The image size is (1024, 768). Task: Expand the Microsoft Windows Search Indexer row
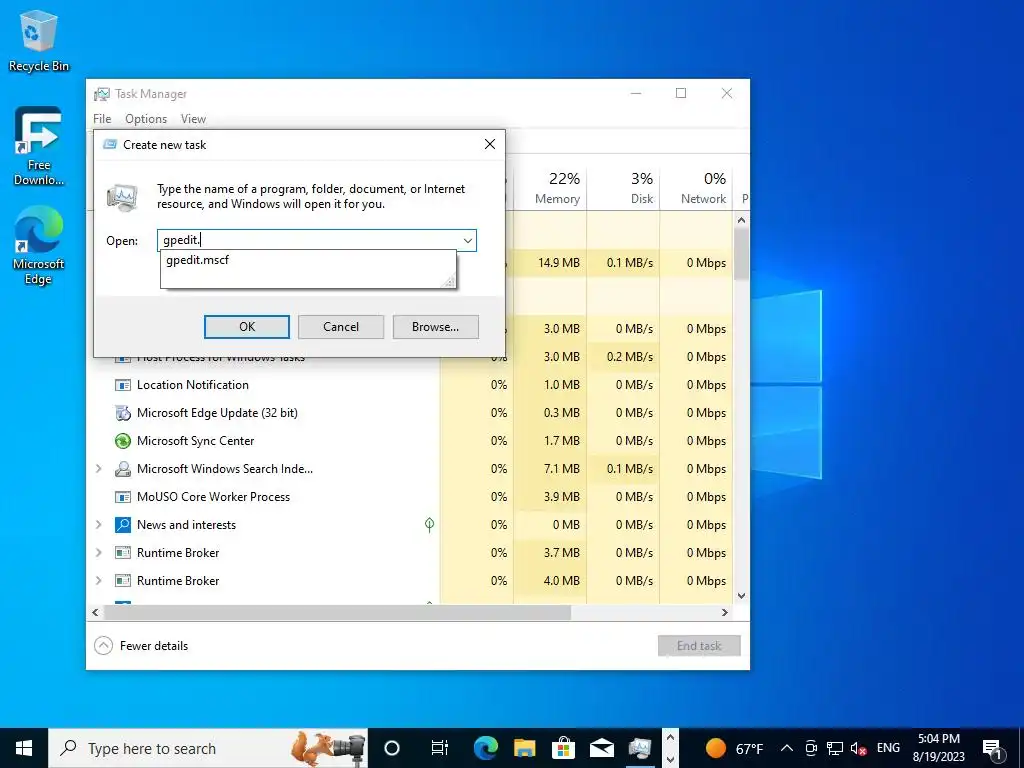click(99, 469)
